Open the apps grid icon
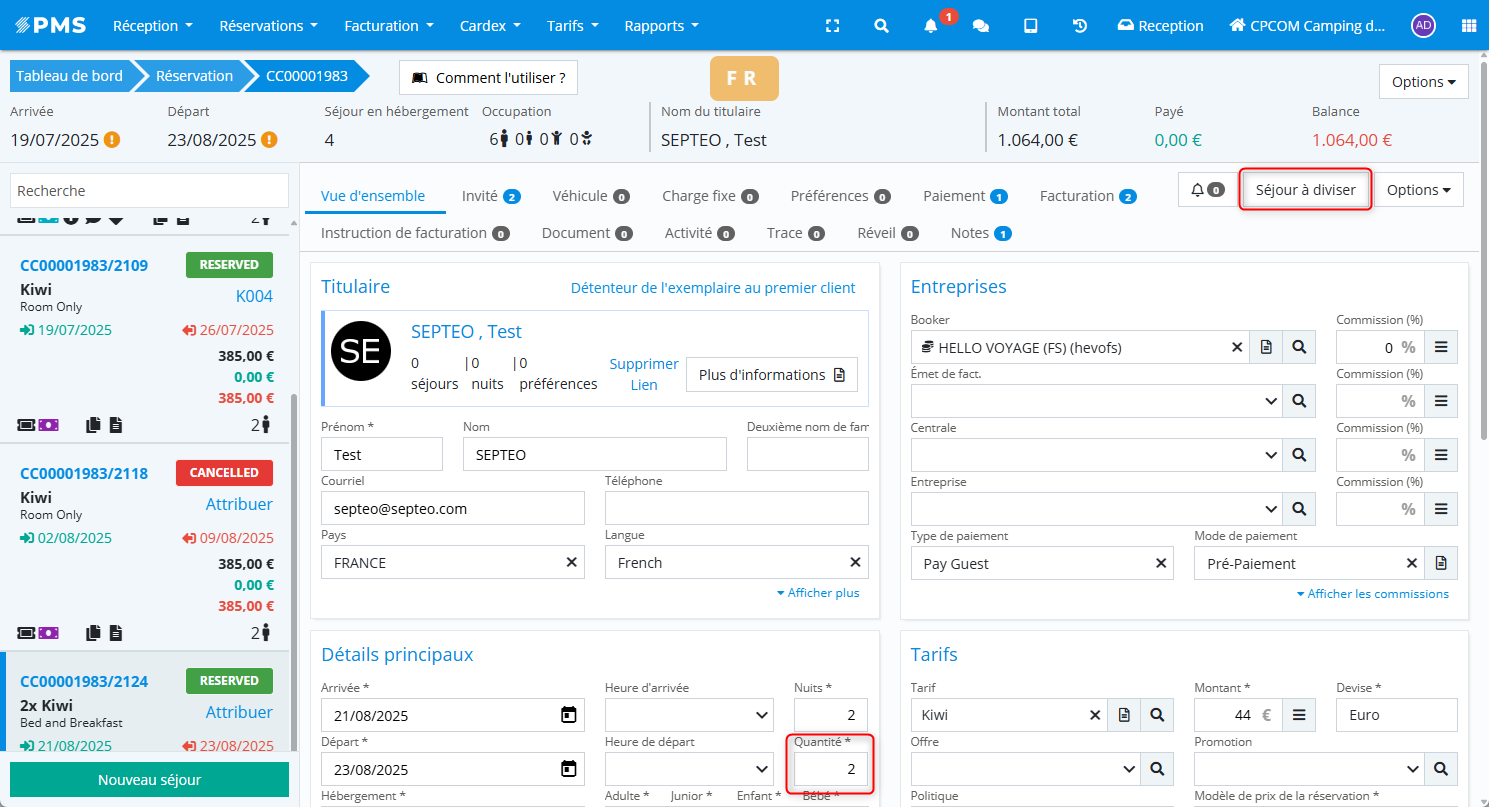 click(x=1468, y=26)
